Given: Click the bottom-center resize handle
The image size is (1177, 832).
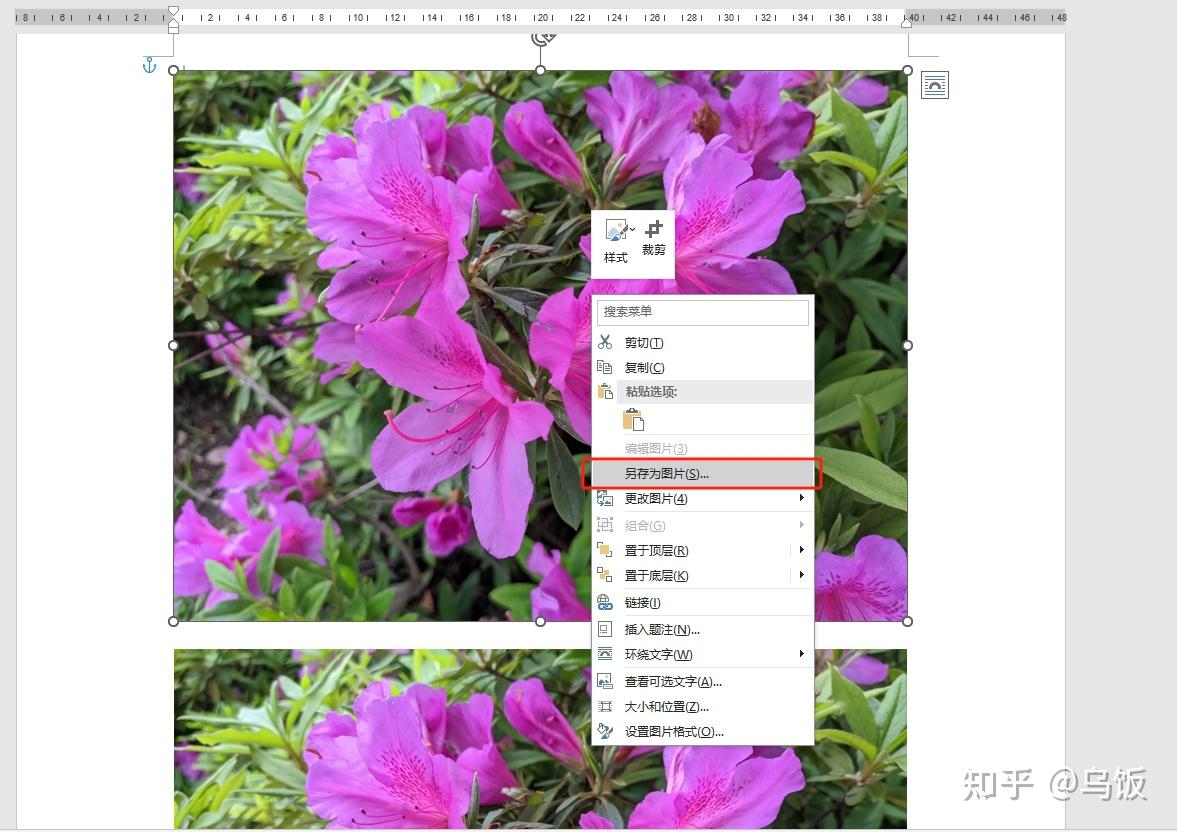Looking at the screenshot, I should click(540, 622).
